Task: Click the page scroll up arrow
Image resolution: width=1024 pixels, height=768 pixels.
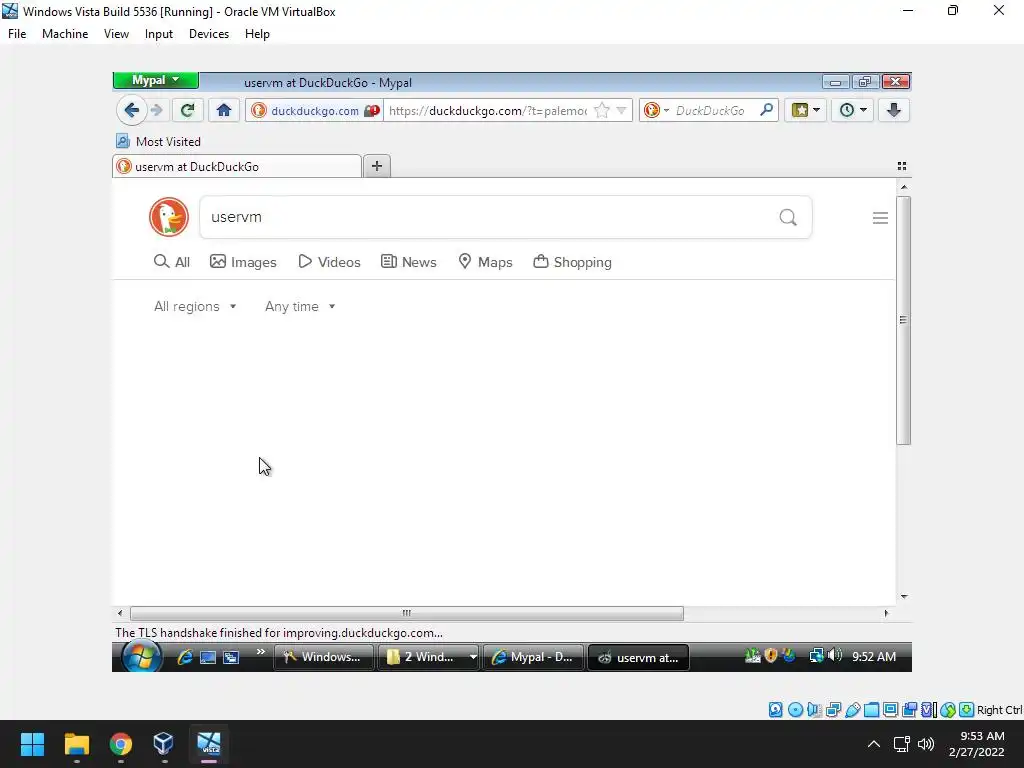Action: click(x=904, y=187)
